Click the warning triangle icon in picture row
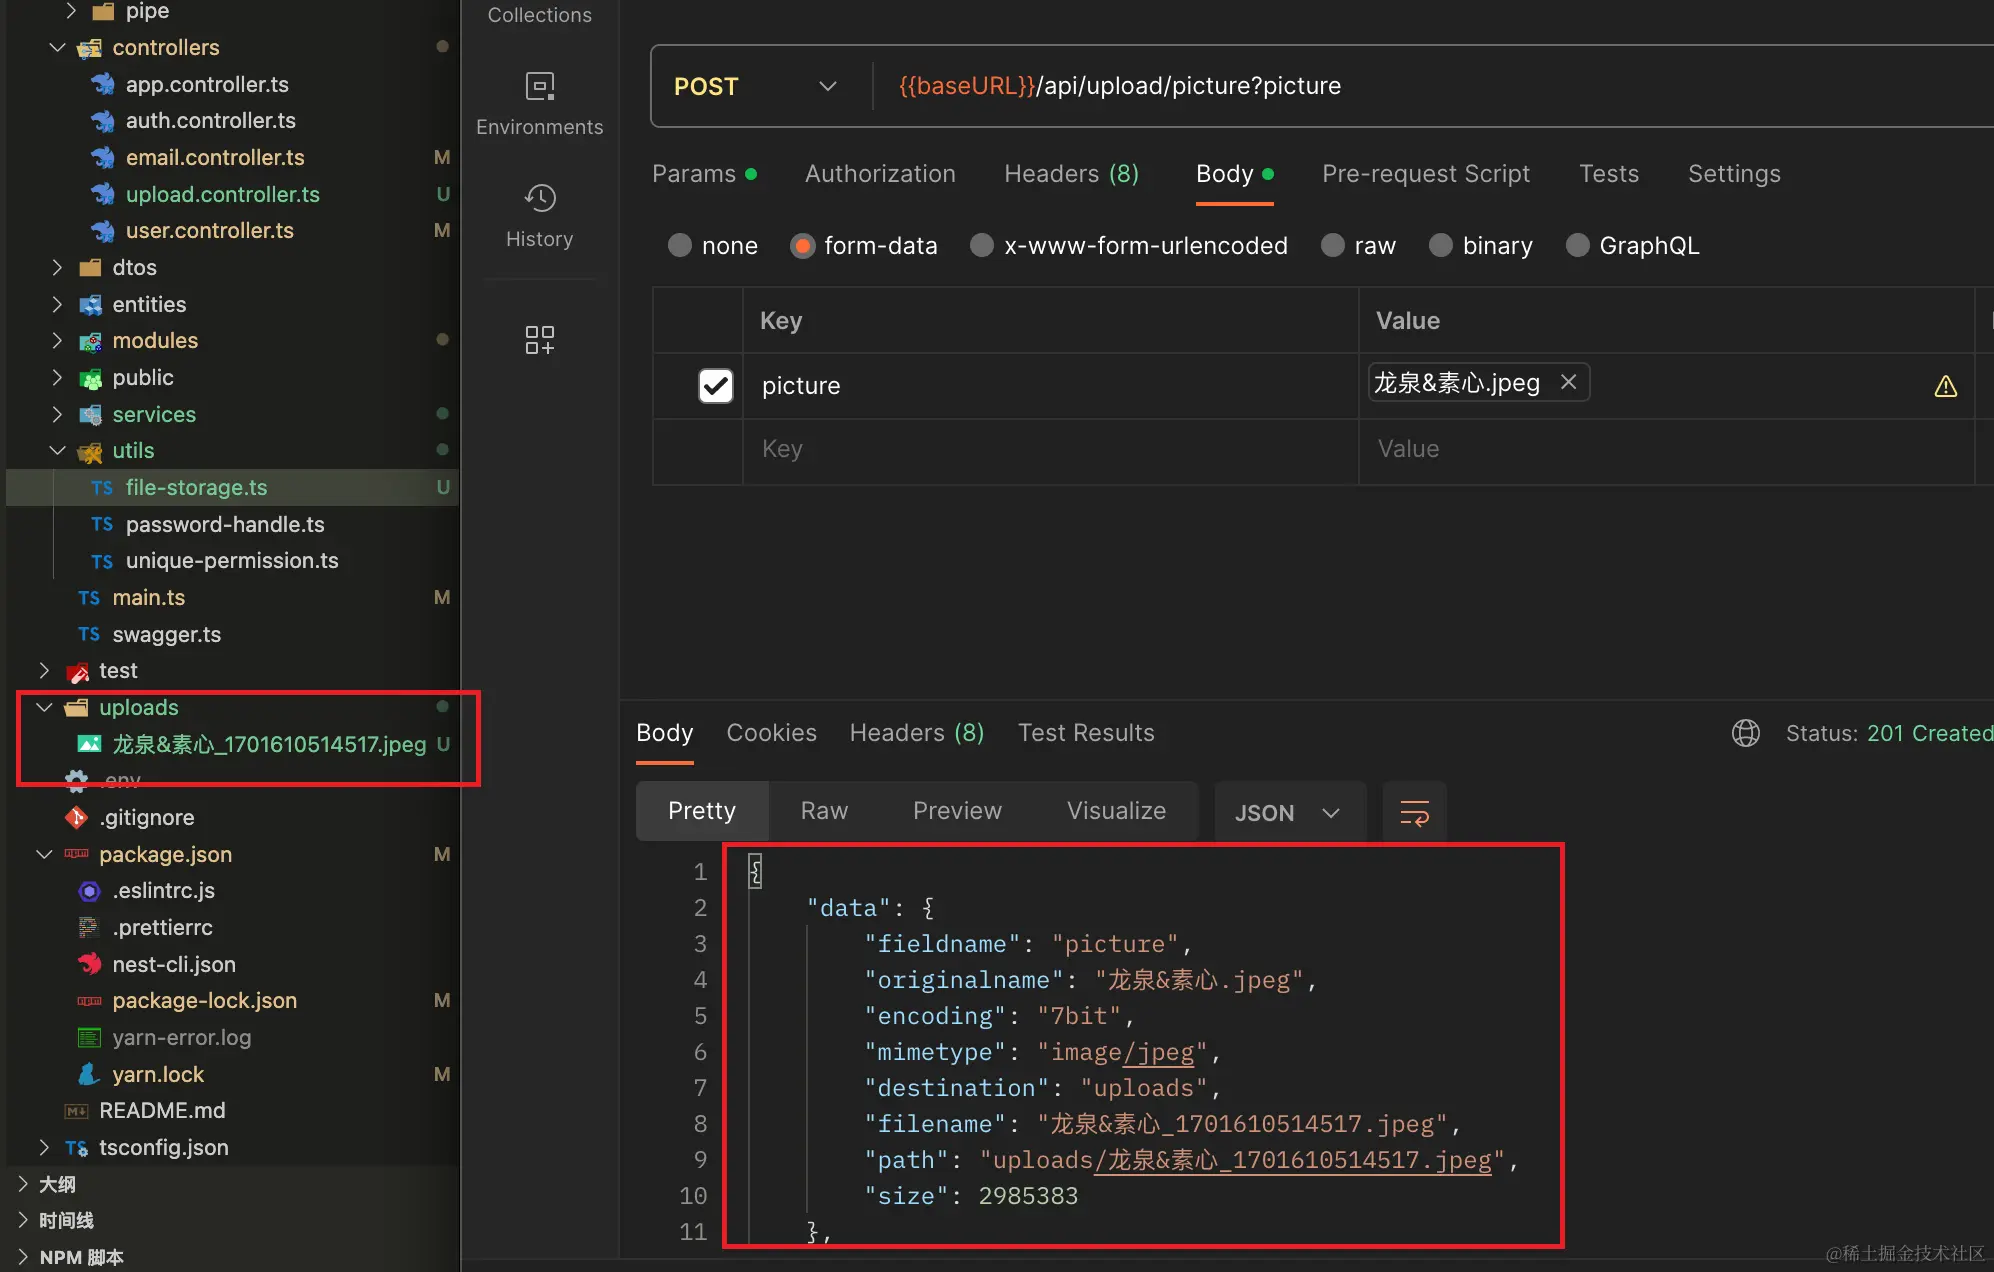This screenshot has height=1272, width=1994. coord(1945,386)
